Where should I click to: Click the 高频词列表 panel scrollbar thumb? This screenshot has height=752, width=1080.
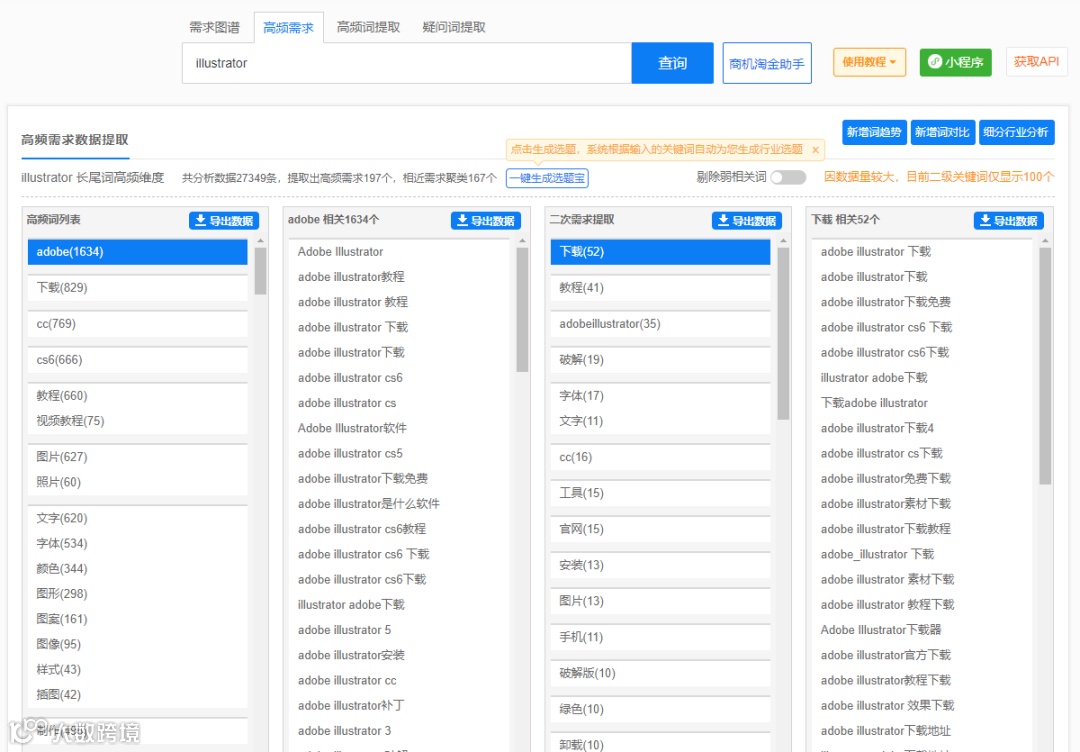pyautogui.click(x=260, y=271)
